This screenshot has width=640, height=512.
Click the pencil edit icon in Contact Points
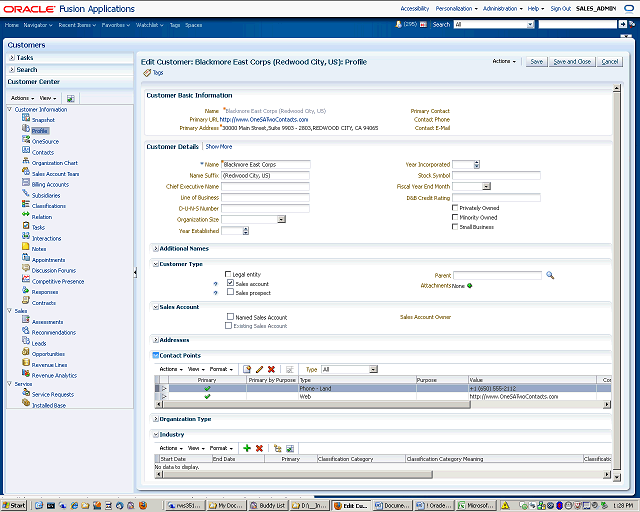pos(260,369)
